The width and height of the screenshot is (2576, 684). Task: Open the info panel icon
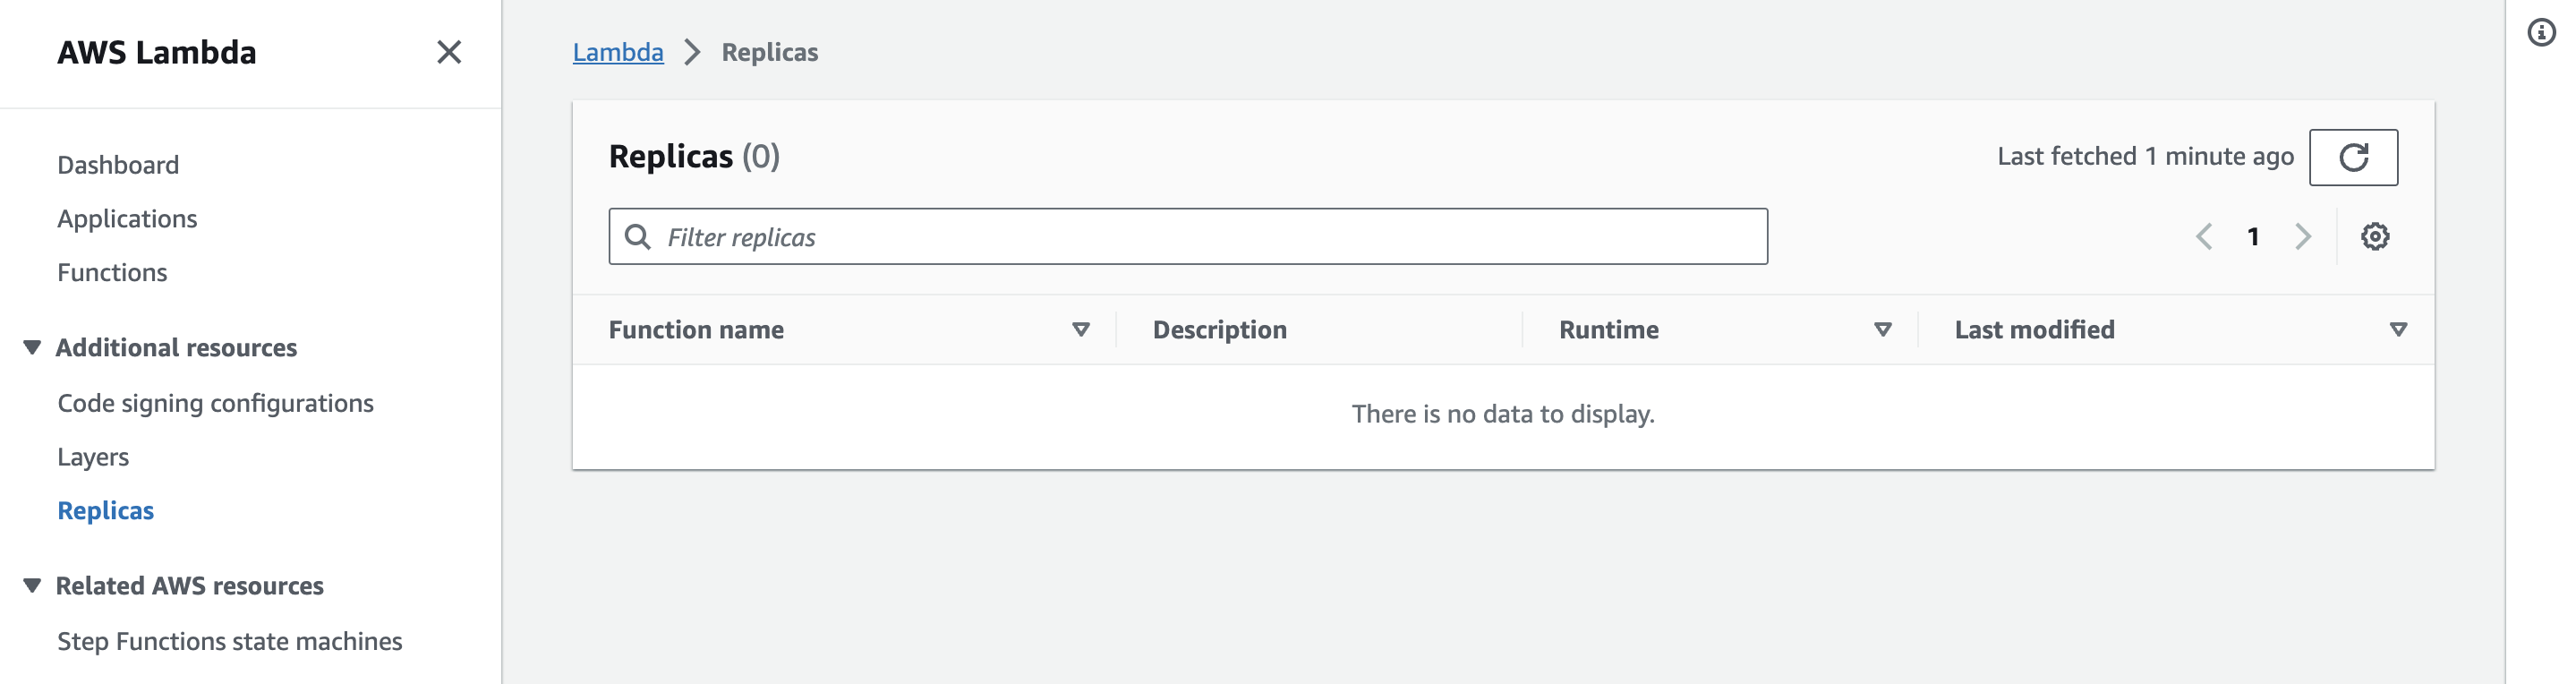[x=2541, y=33]
